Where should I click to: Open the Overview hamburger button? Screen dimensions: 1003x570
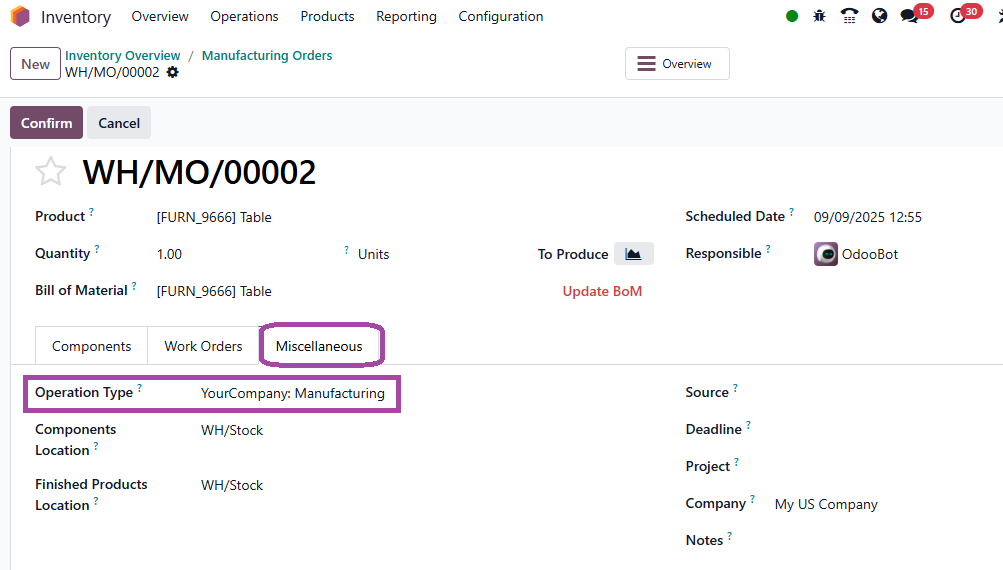coord(677,63)
